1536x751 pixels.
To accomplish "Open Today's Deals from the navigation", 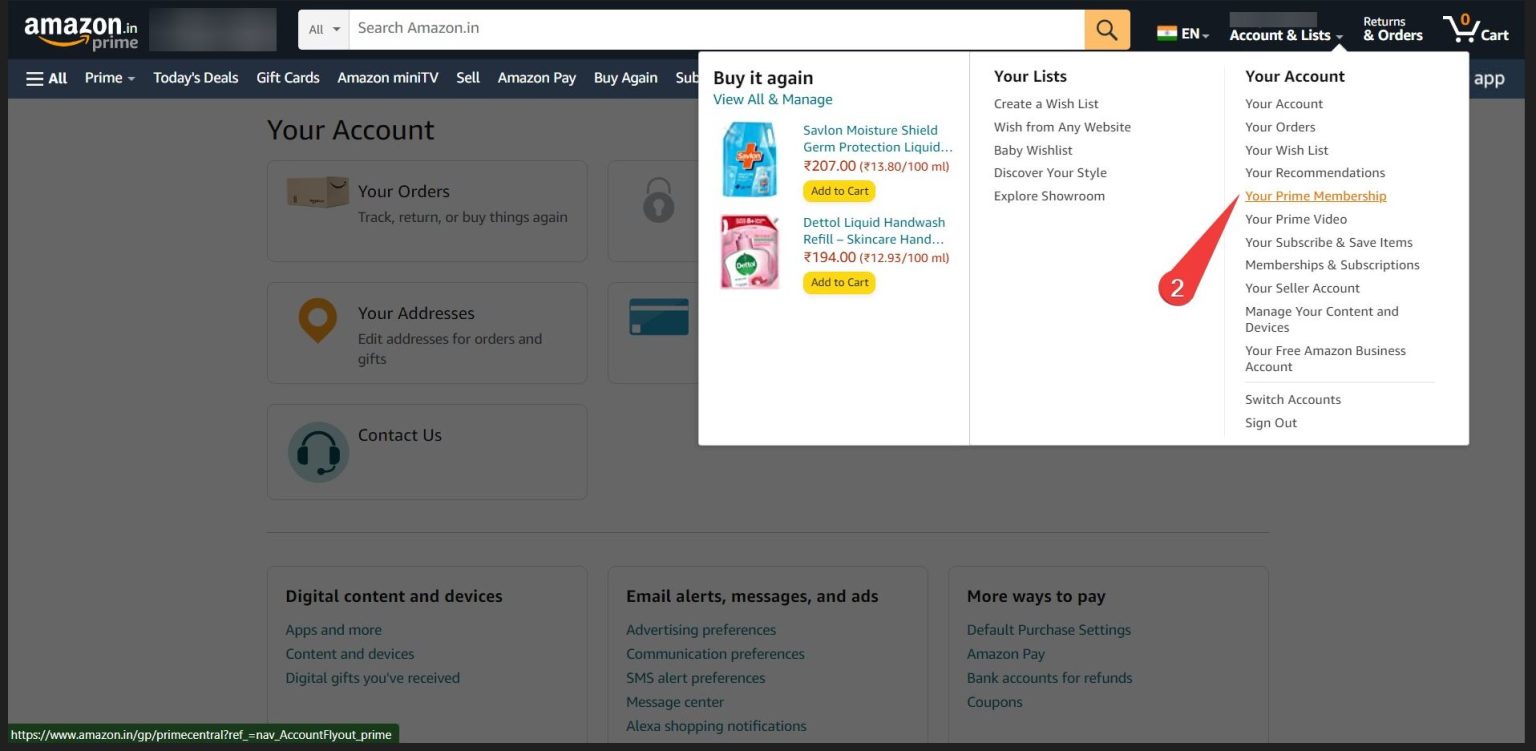I will click(195, 77).
